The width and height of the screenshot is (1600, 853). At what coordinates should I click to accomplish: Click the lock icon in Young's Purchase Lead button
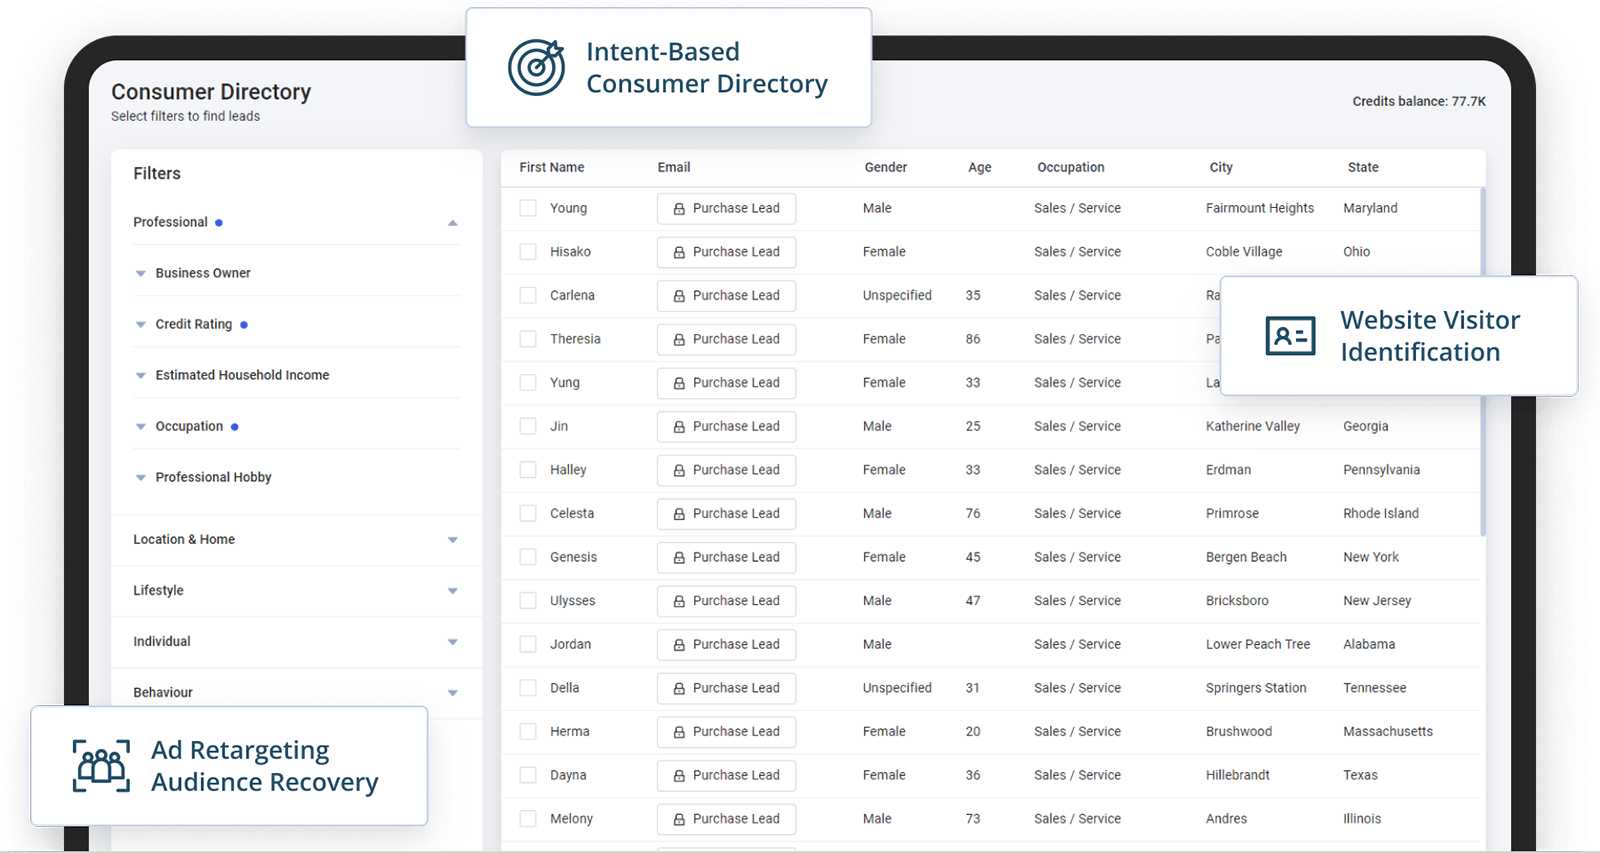coord(679,209)
